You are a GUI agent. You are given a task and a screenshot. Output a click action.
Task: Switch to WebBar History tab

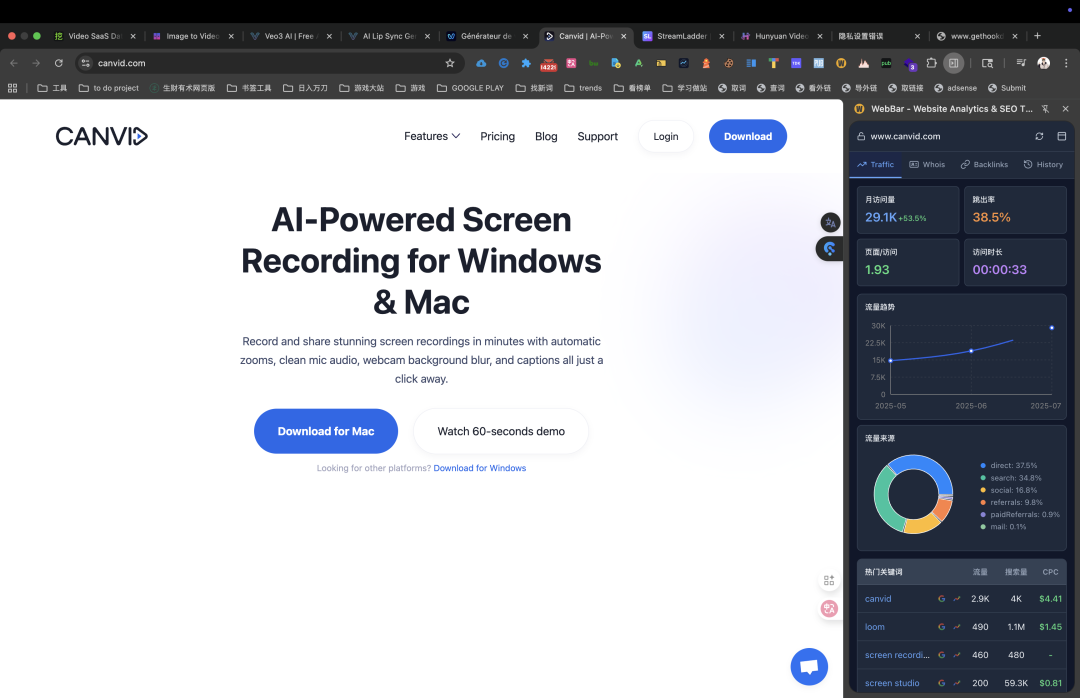coord(1043,165)
